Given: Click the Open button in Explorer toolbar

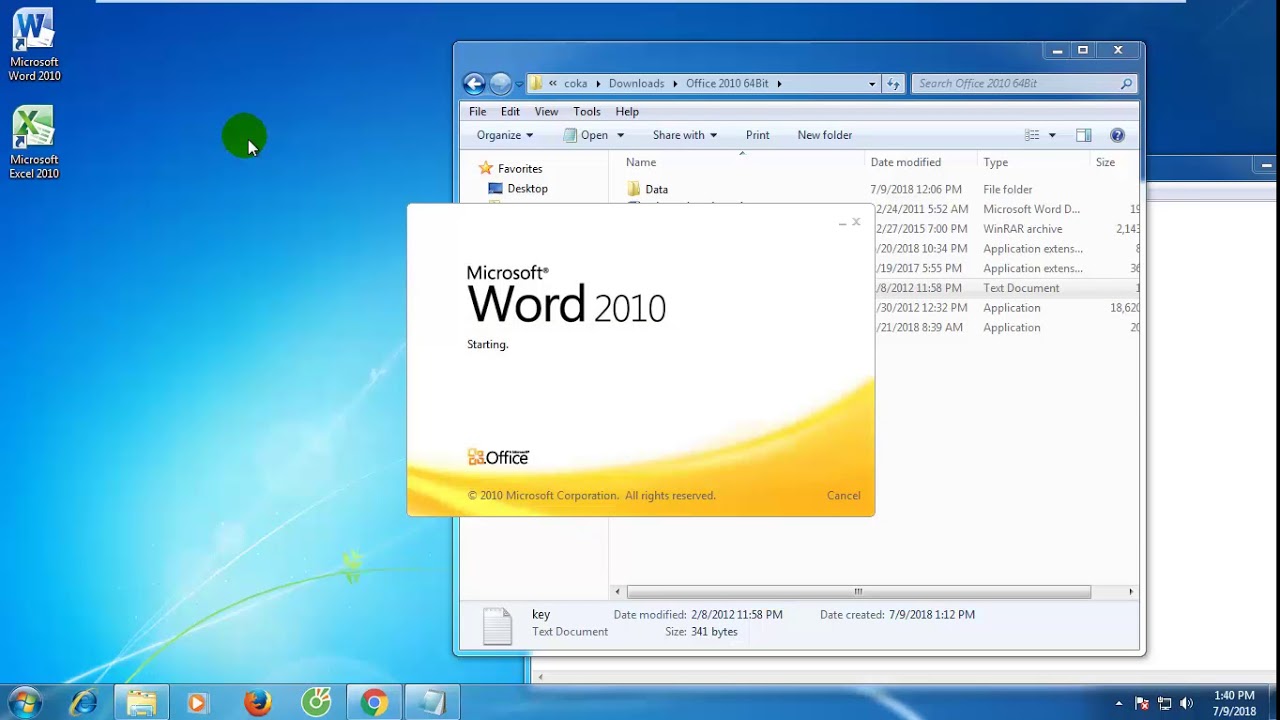Looking at the screenshot, I should tap(585, 135).
